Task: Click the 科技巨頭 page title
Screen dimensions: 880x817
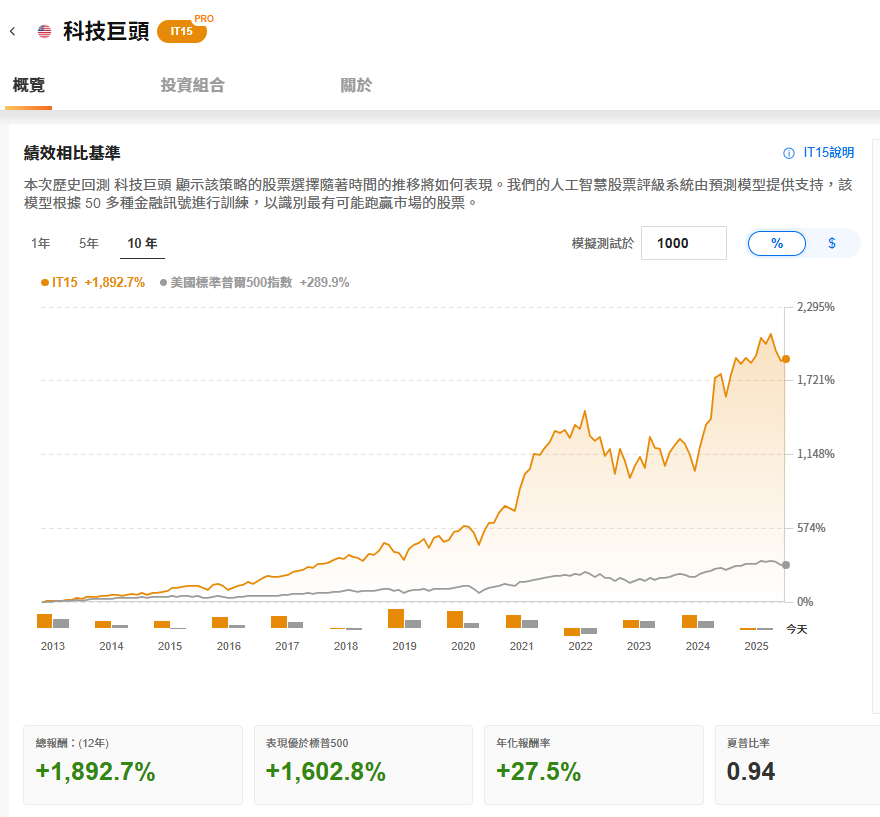Action: pos(106,31)
